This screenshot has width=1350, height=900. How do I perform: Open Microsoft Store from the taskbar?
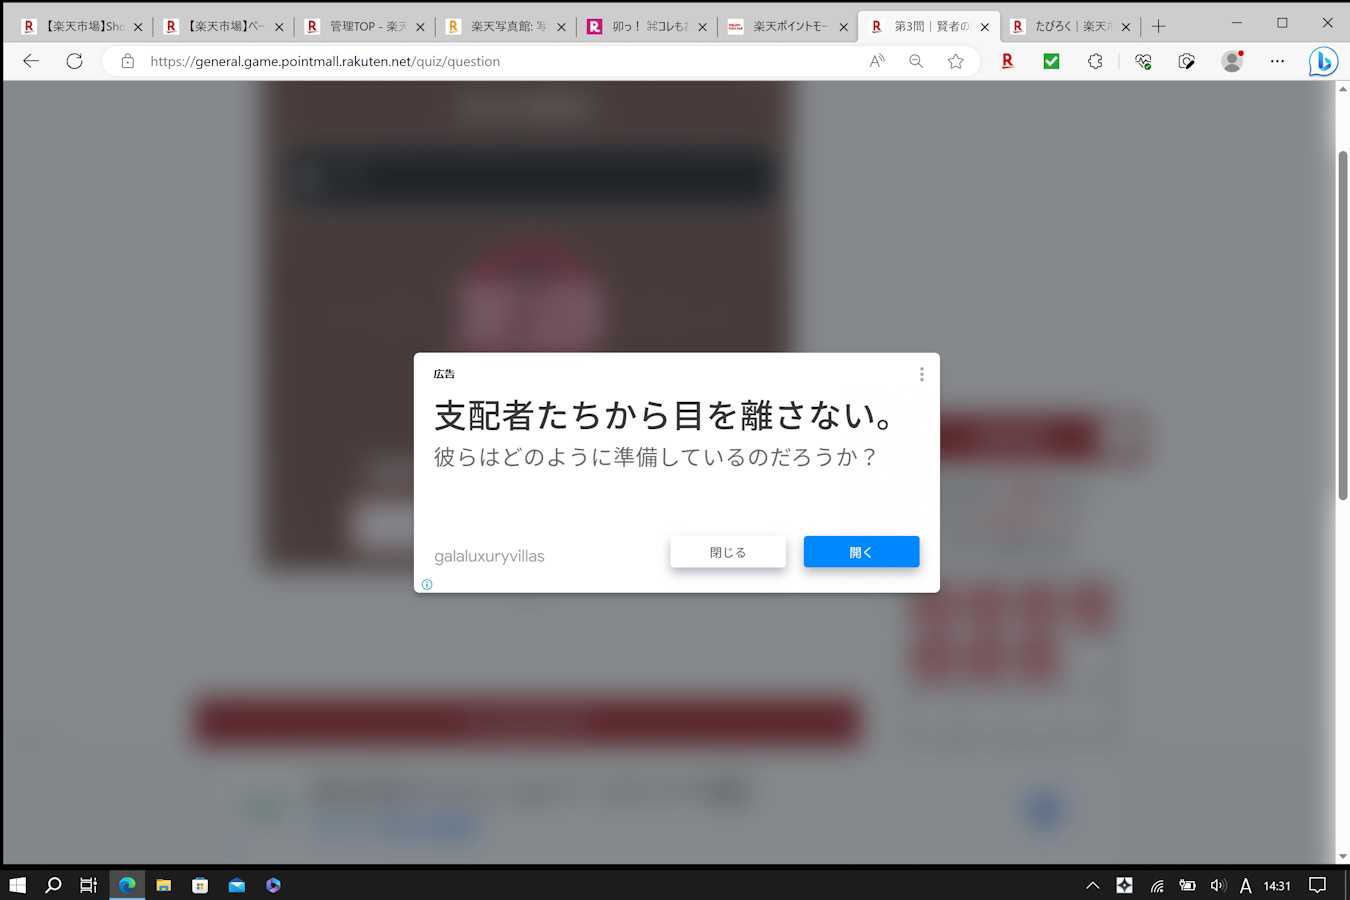200,885
